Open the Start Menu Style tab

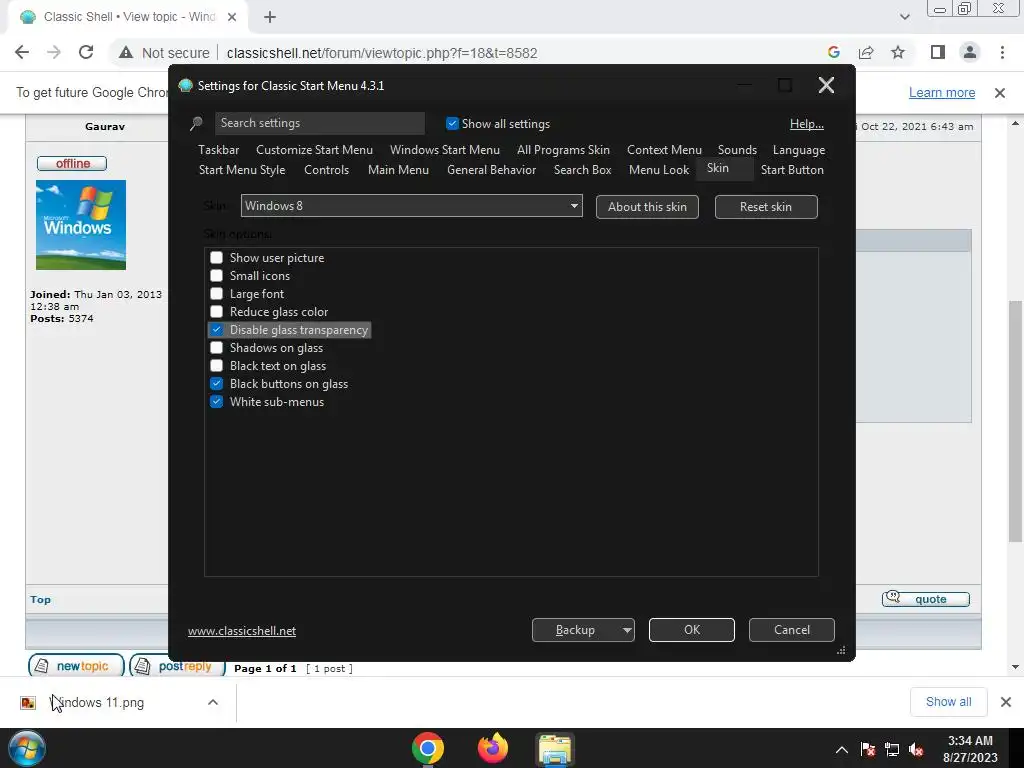(x=242, y=170)
